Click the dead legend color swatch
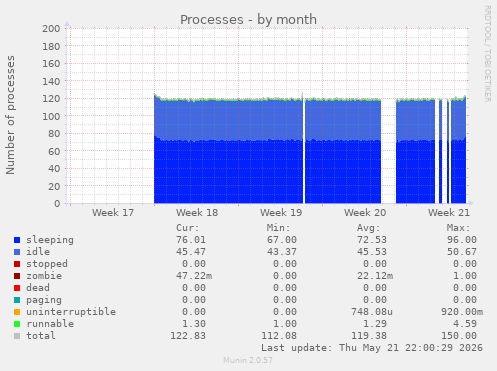 [17, 288]
